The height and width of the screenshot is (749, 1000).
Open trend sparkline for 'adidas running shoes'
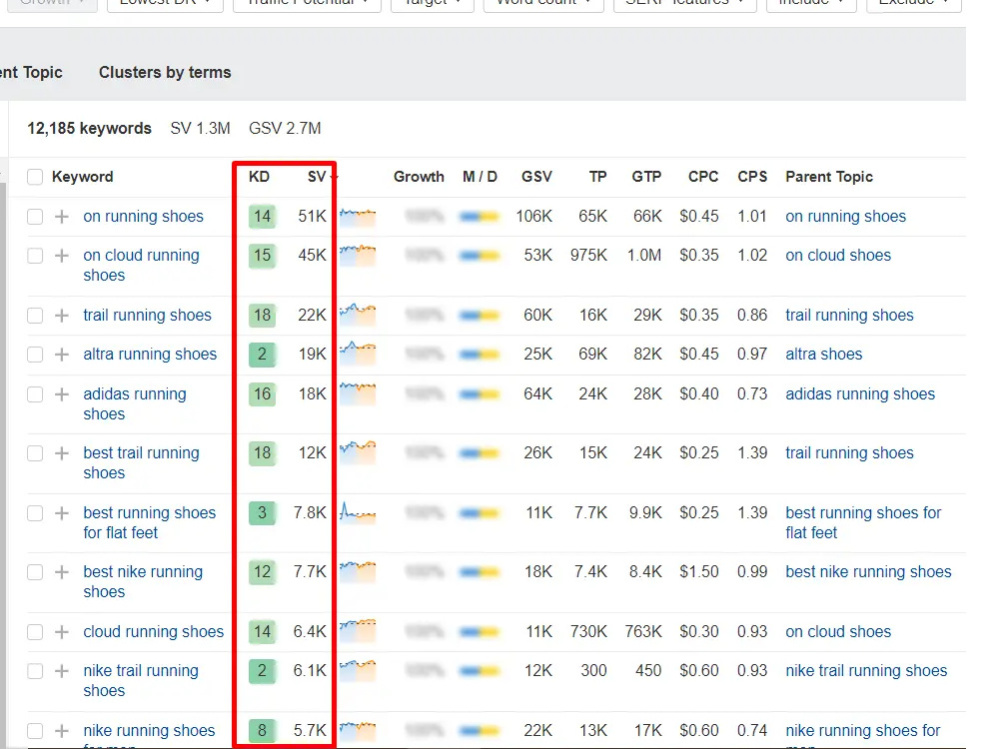point(357,394)
